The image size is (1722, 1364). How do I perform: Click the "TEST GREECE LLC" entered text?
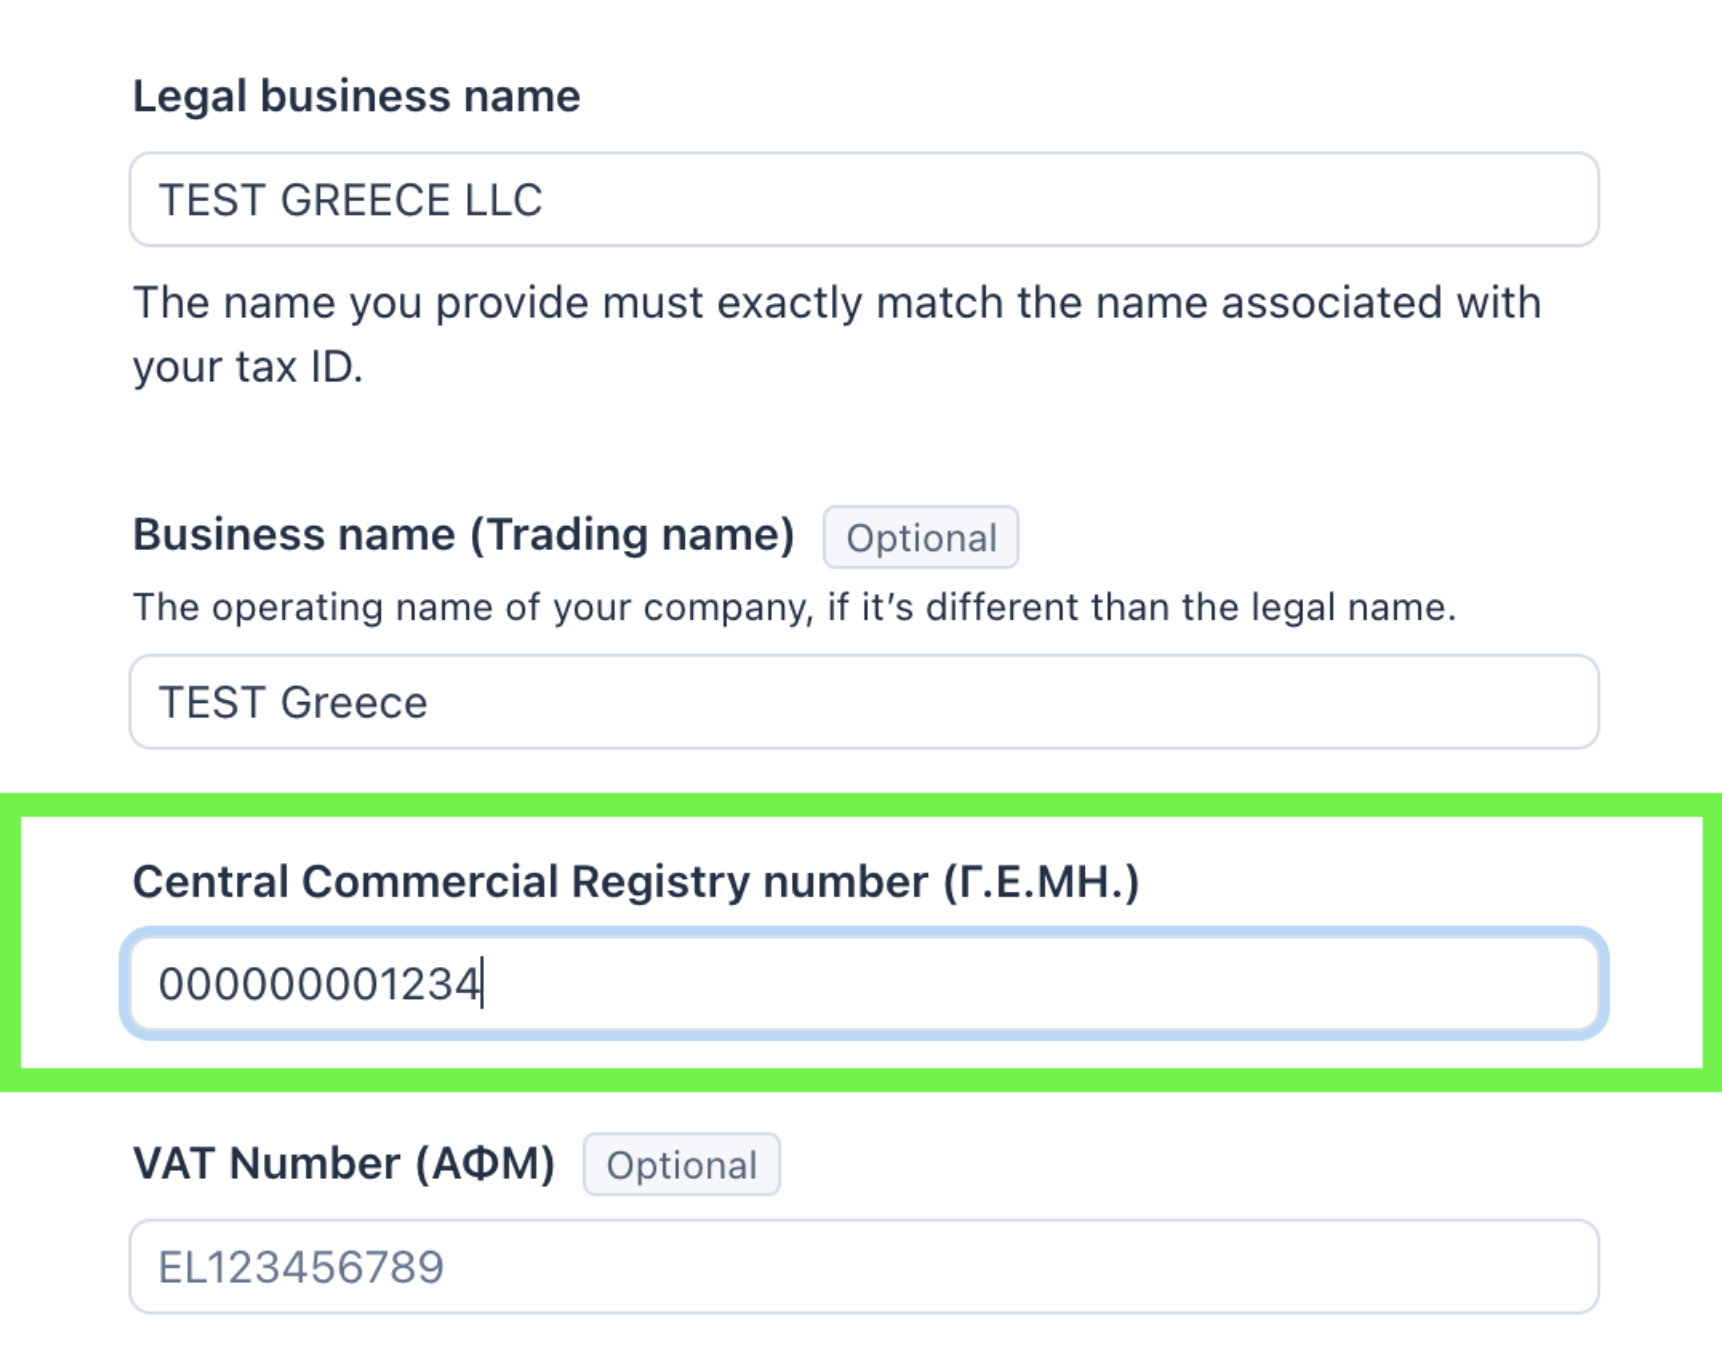[x=350, y=200]
